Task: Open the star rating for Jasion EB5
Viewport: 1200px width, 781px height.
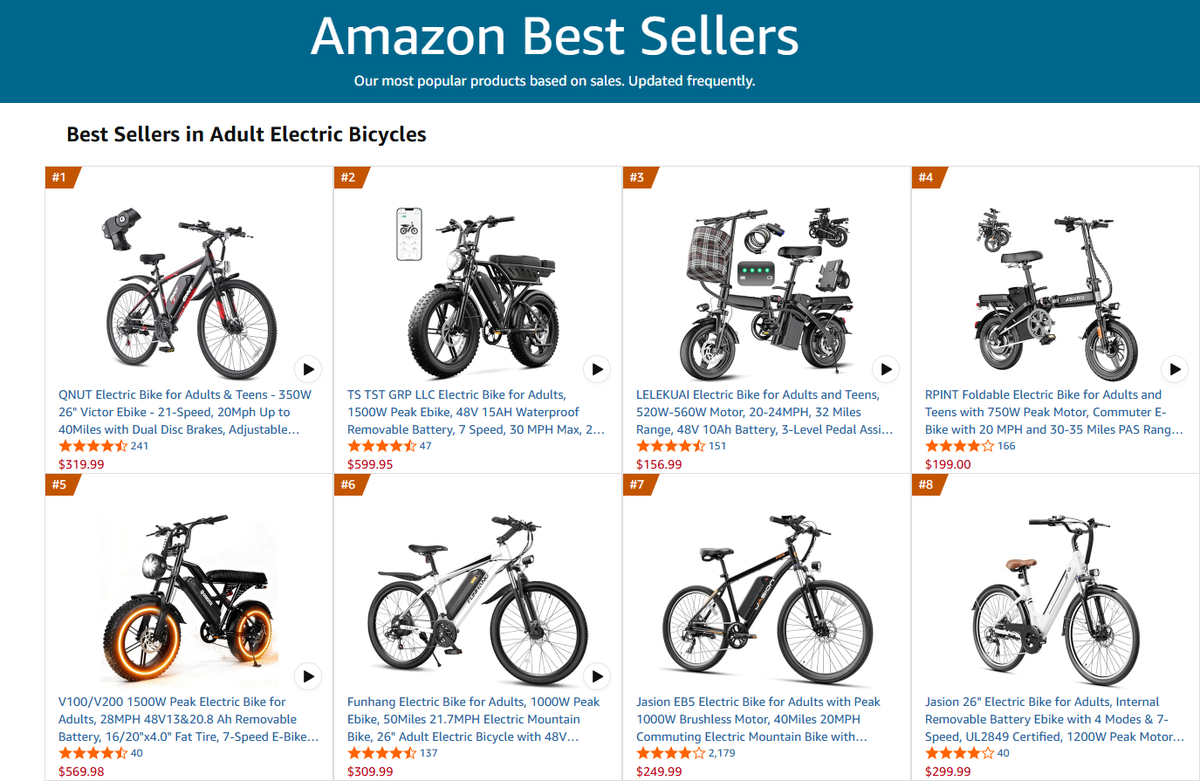Action: [x=670, y=753]
